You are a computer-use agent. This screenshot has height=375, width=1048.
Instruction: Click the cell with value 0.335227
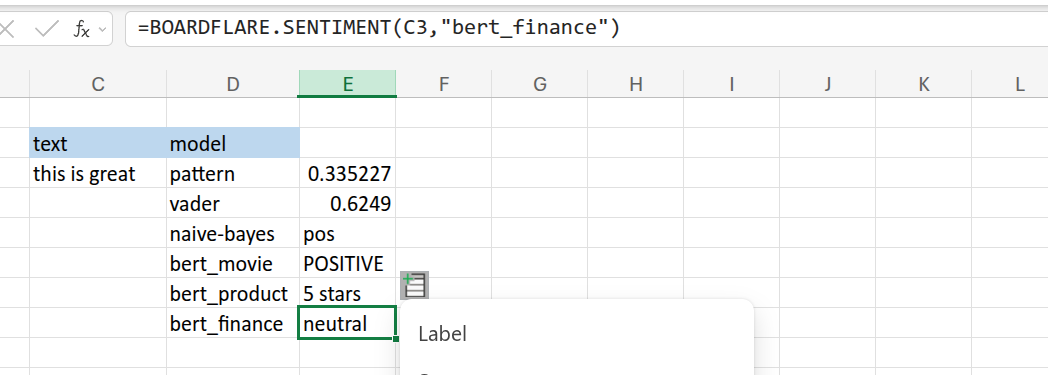pyautogui.click(x=348, y=174)
